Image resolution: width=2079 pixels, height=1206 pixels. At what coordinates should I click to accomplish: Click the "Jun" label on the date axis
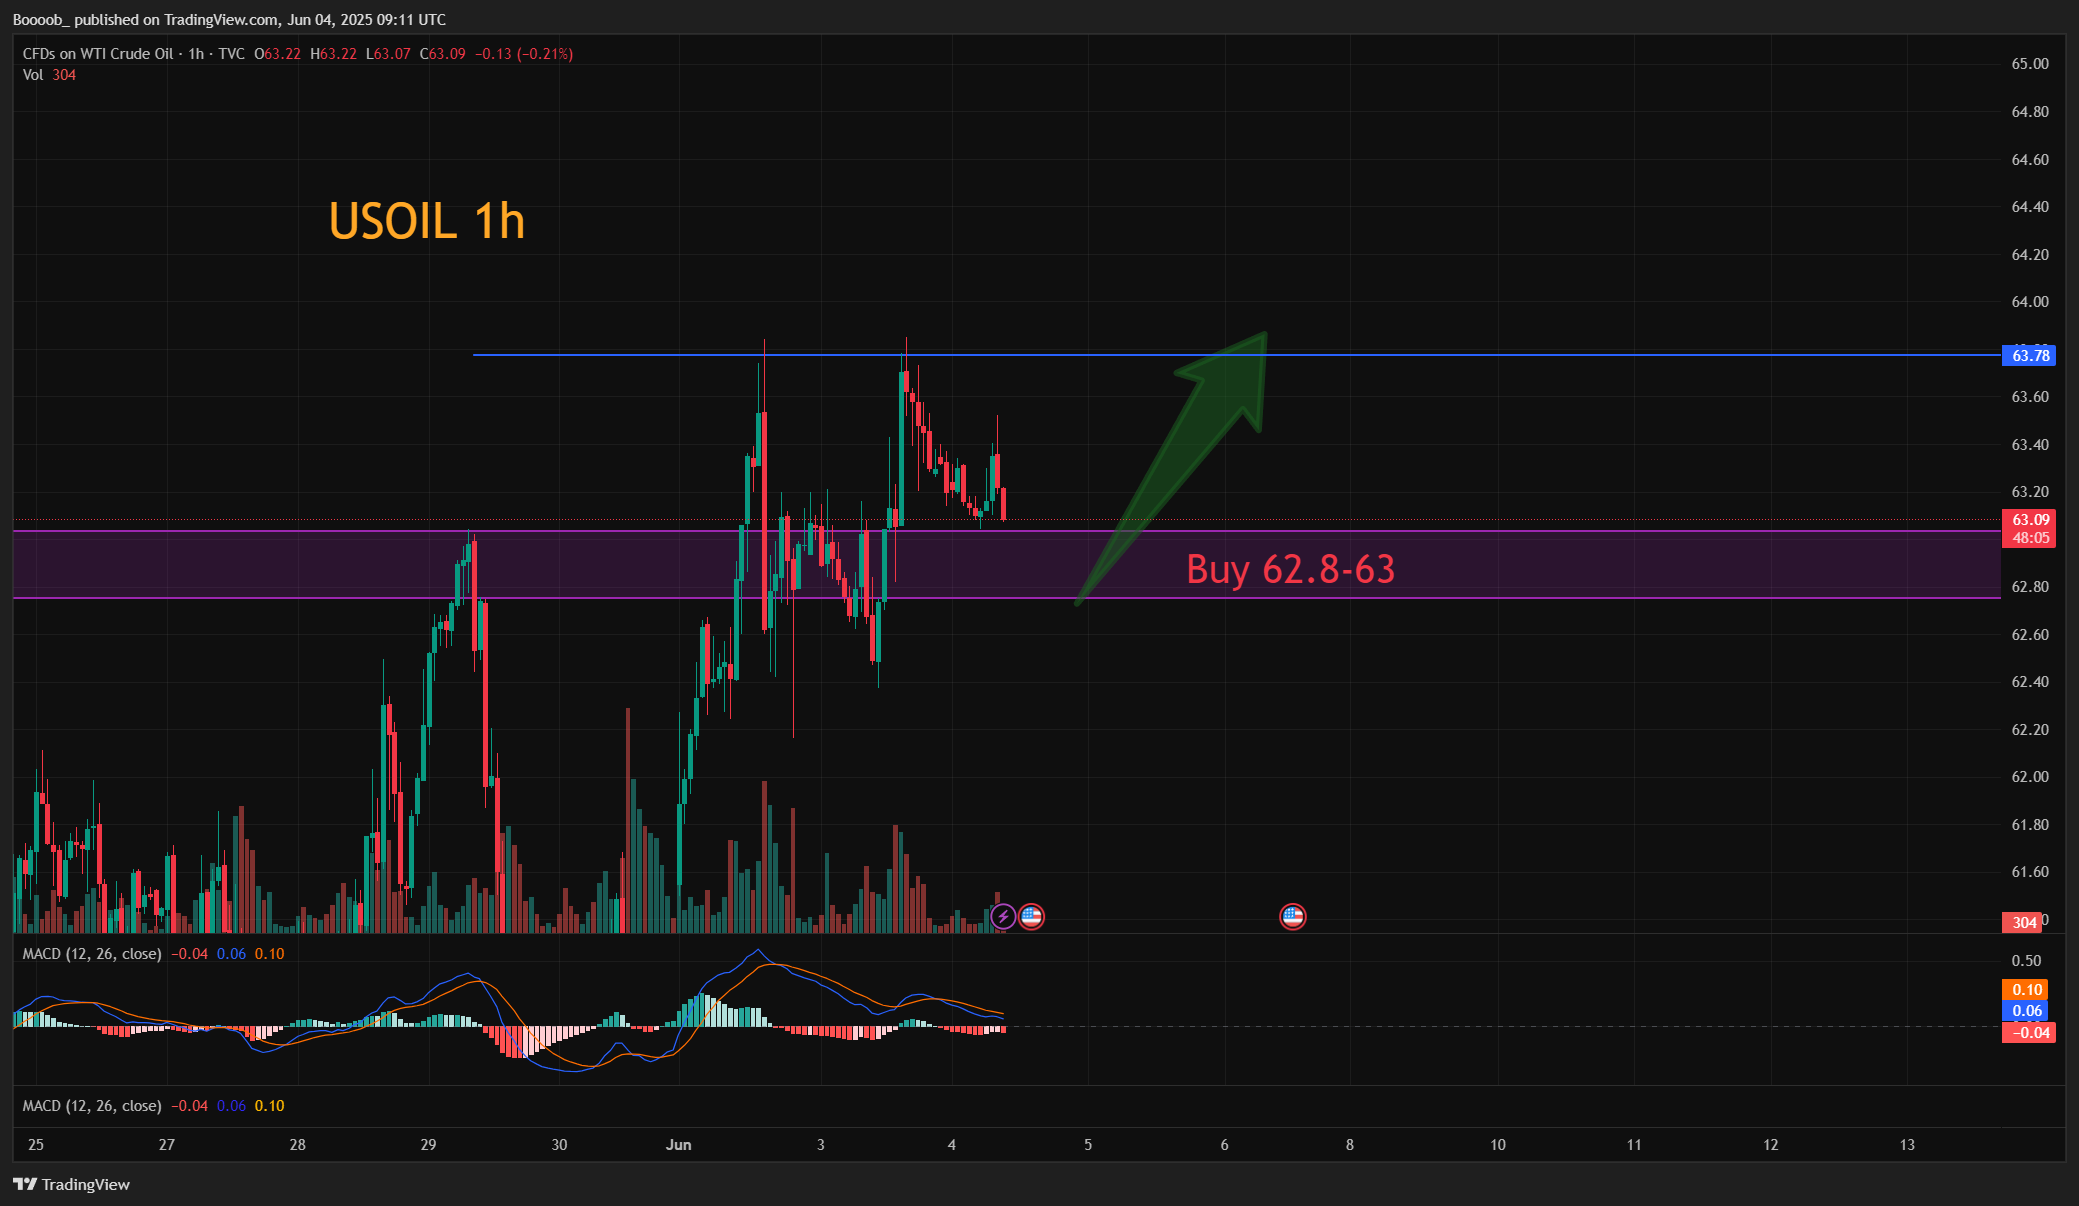pyautogui.click(x=679, y=1145)
